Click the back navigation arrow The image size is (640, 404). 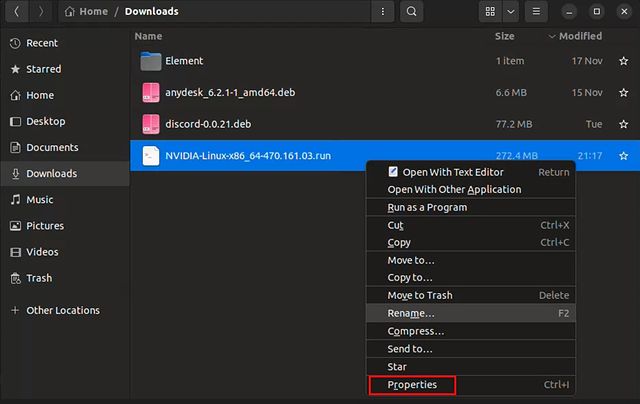(x=17, y=11)
